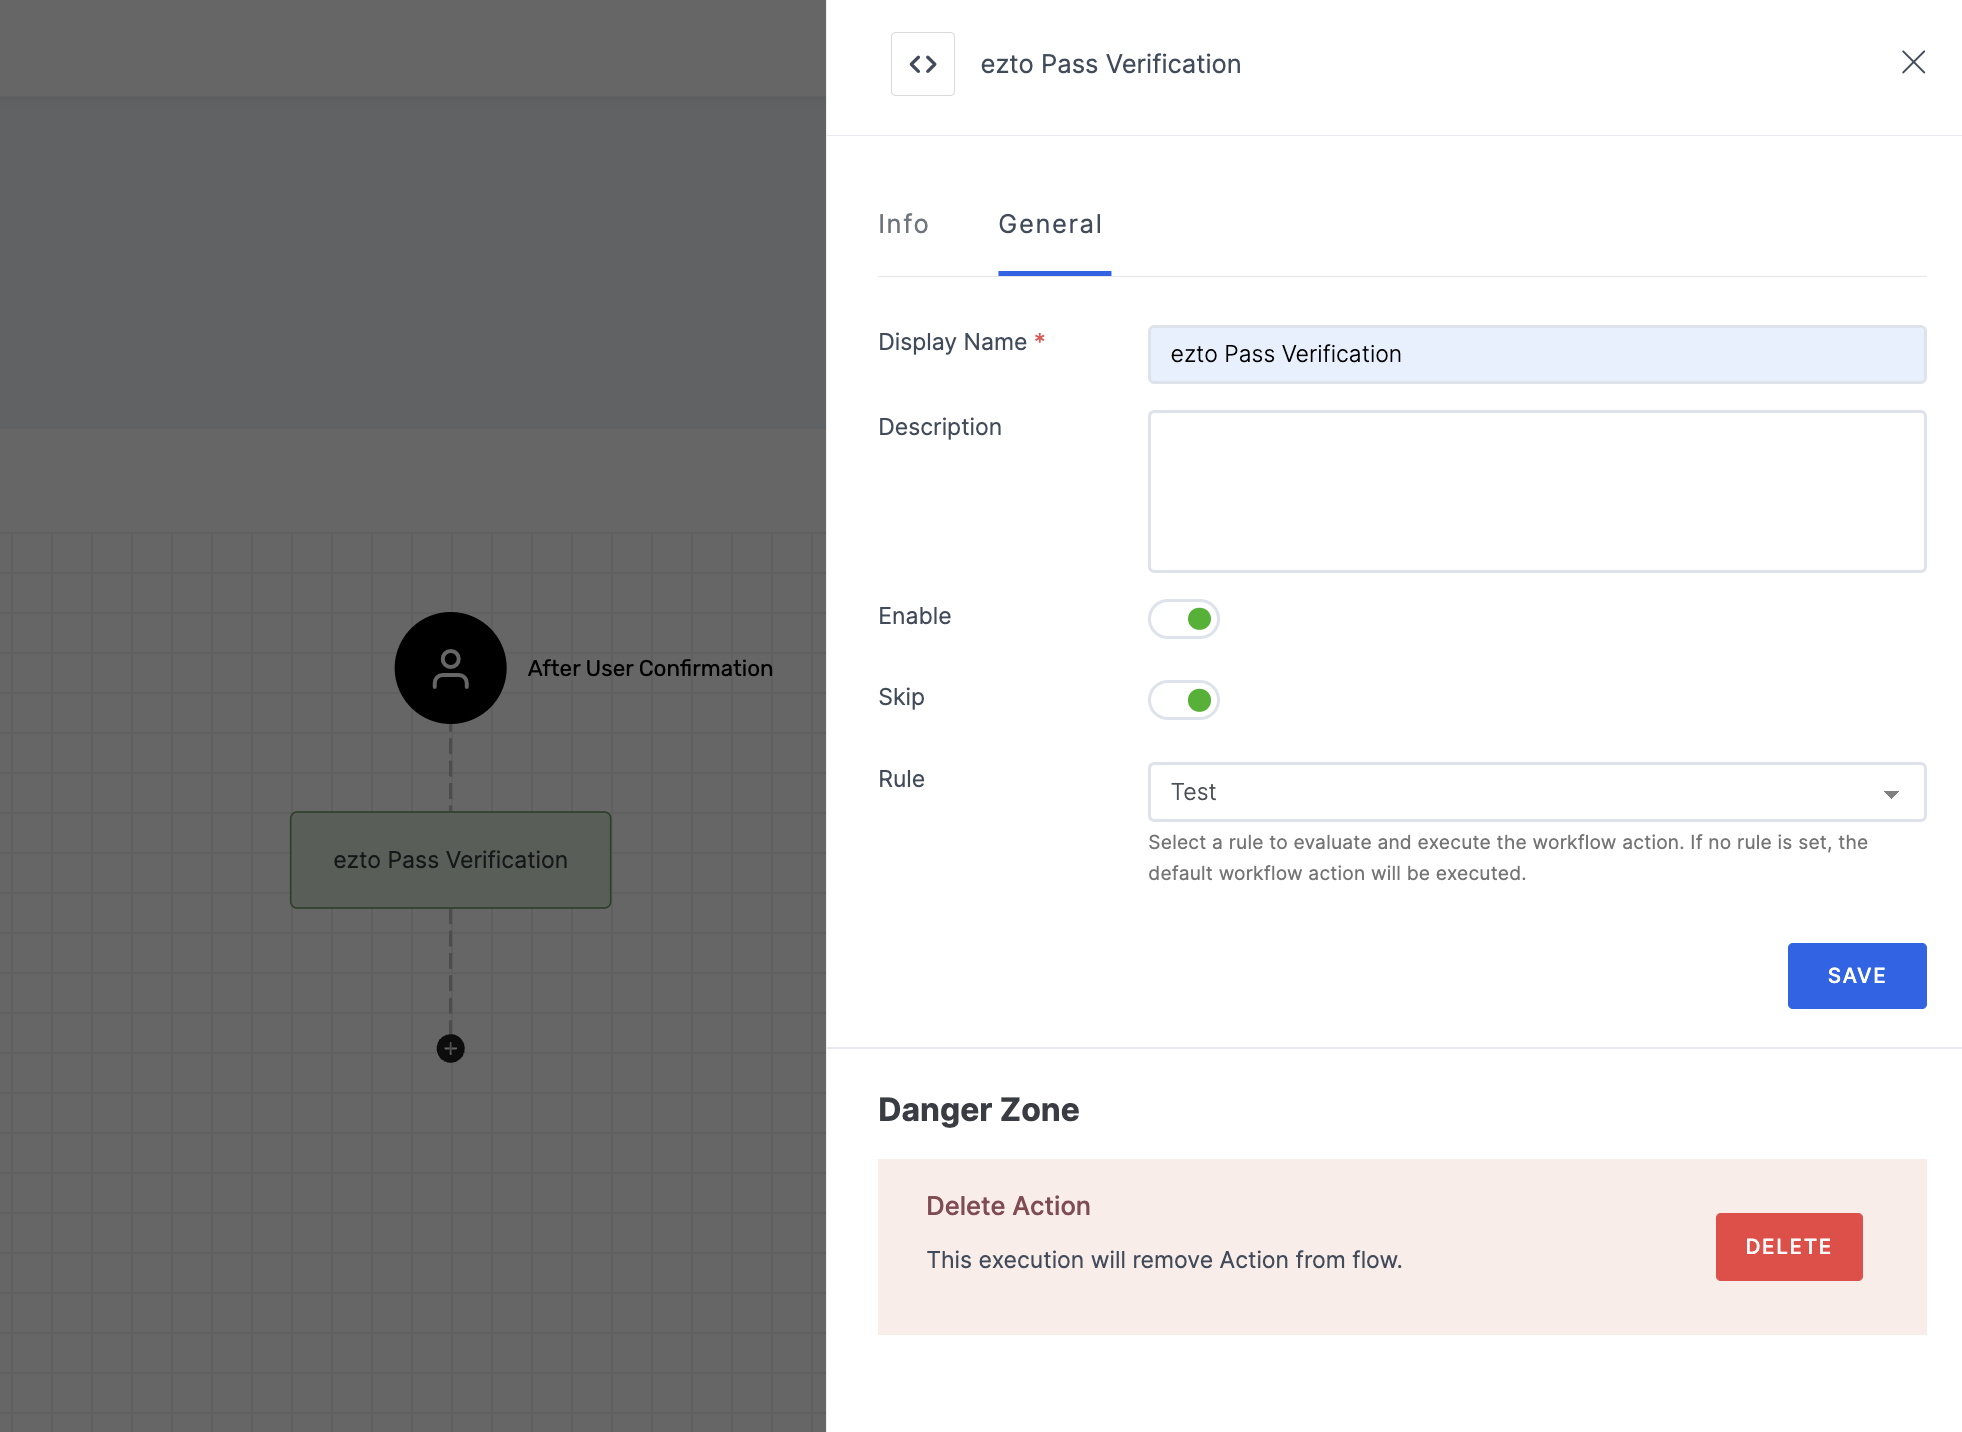Click 'This execution will remove Action' text

point(1164,1260)
